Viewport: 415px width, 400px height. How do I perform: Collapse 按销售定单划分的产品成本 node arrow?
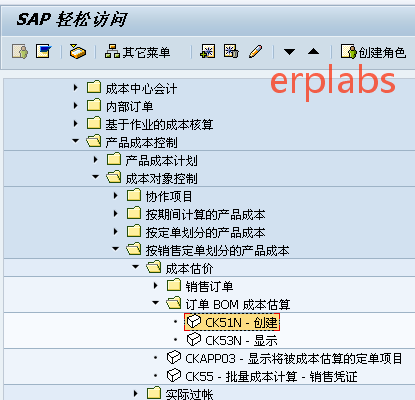pyautogui.click(x=116, y=249)
